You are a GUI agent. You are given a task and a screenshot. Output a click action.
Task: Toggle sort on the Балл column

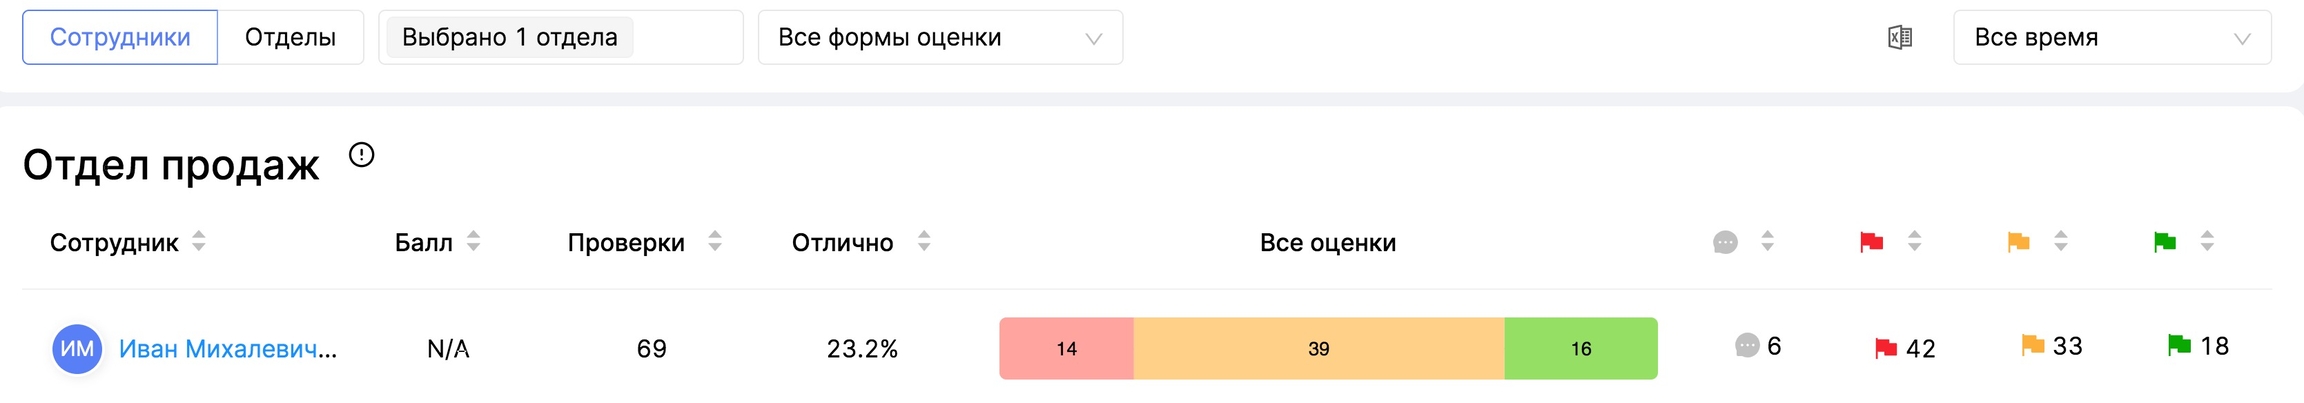(x=473, y=242)
